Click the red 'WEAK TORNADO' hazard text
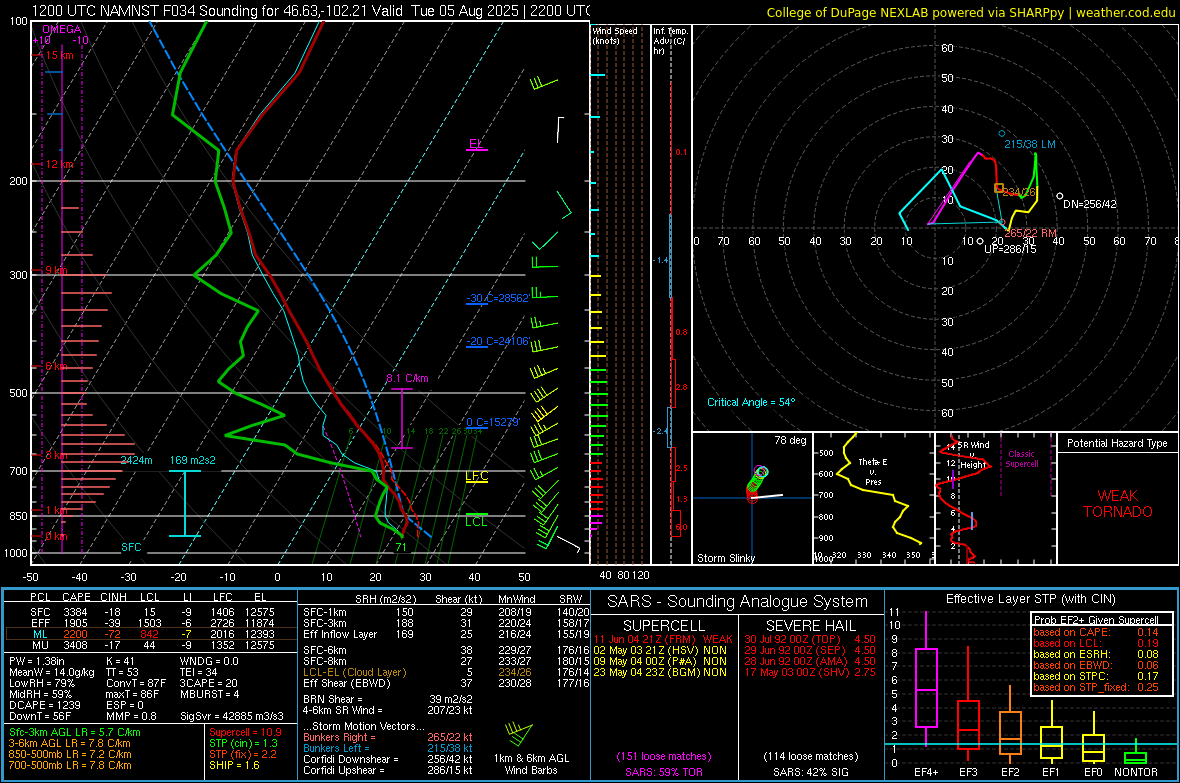 (x=1118, y=504)
